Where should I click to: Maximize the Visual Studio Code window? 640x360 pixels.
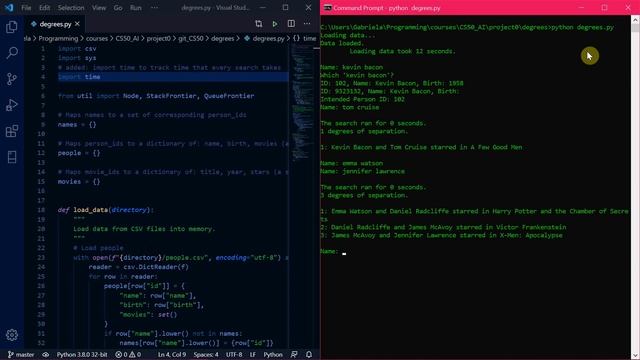285,7
